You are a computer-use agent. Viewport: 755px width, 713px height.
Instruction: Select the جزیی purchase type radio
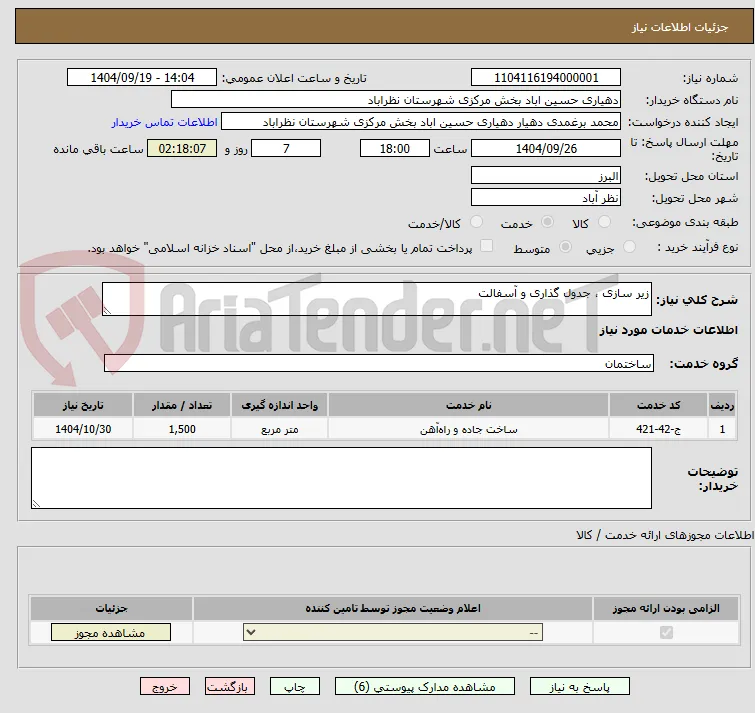(x=629, y=247)
